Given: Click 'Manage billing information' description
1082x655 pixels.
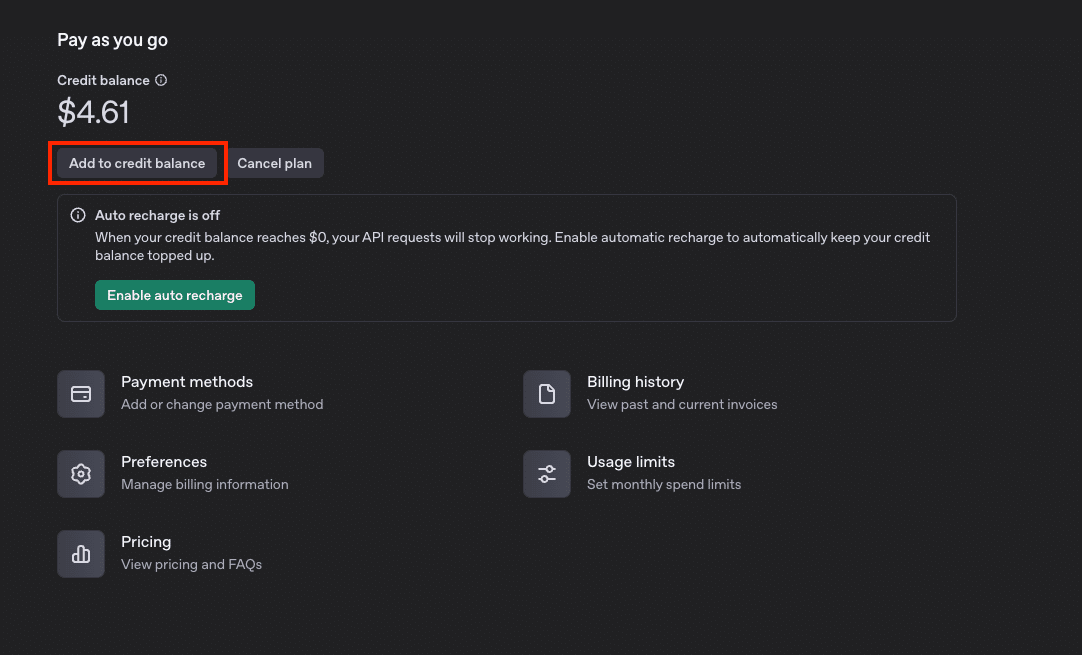Looking at the screenshot, I should 205,485.
